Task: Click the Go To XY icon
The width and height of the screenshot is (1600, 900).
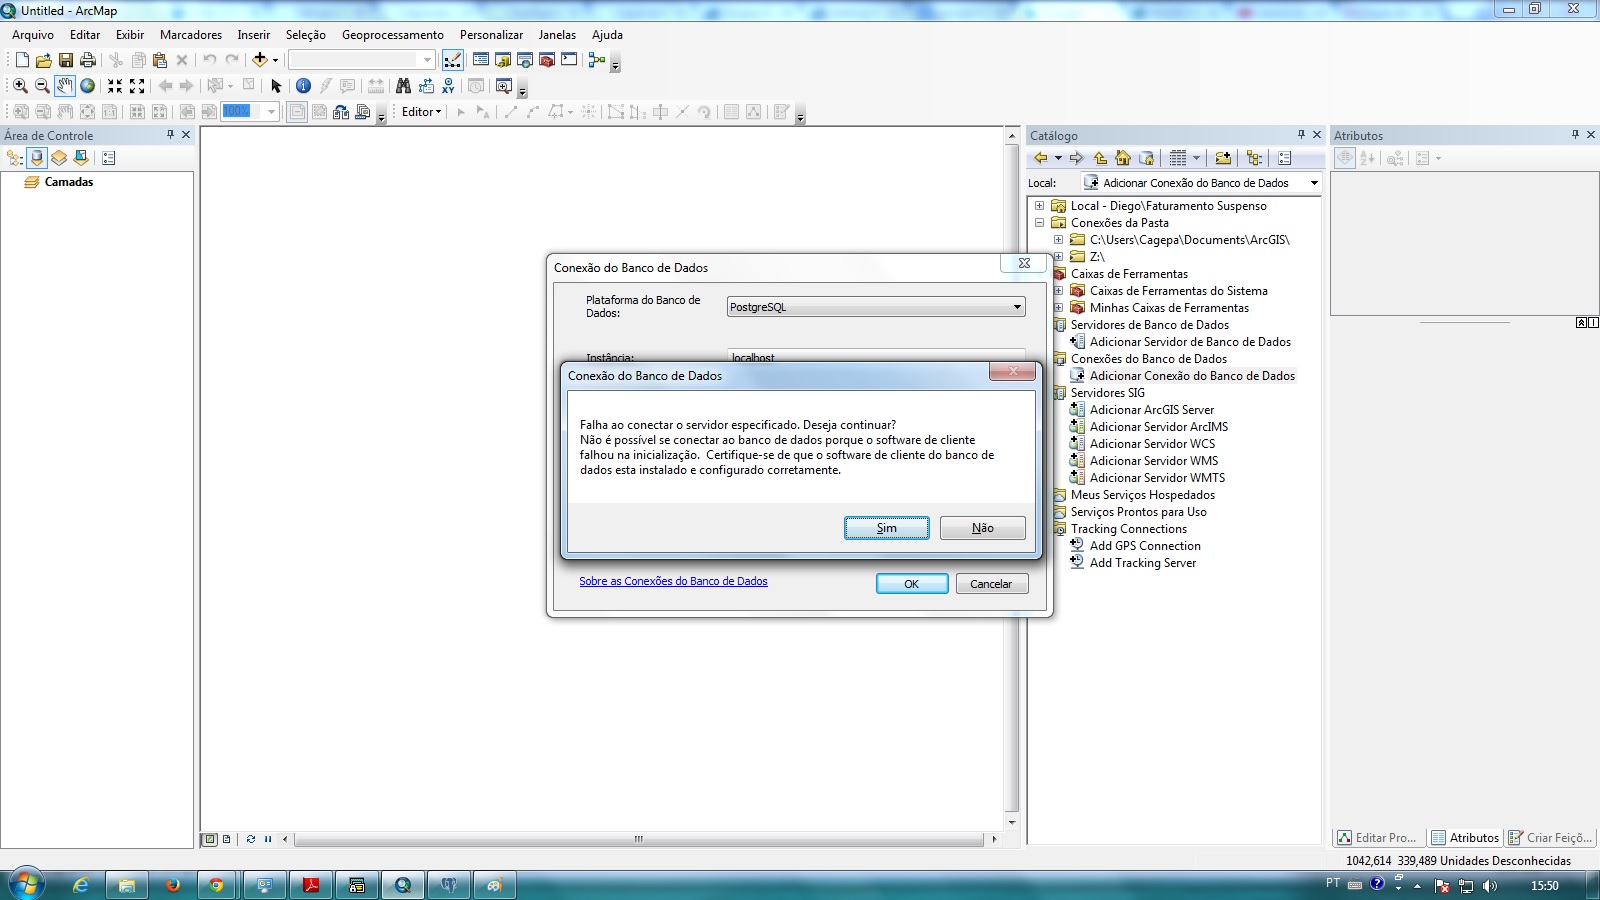Action: click(448, 86)
